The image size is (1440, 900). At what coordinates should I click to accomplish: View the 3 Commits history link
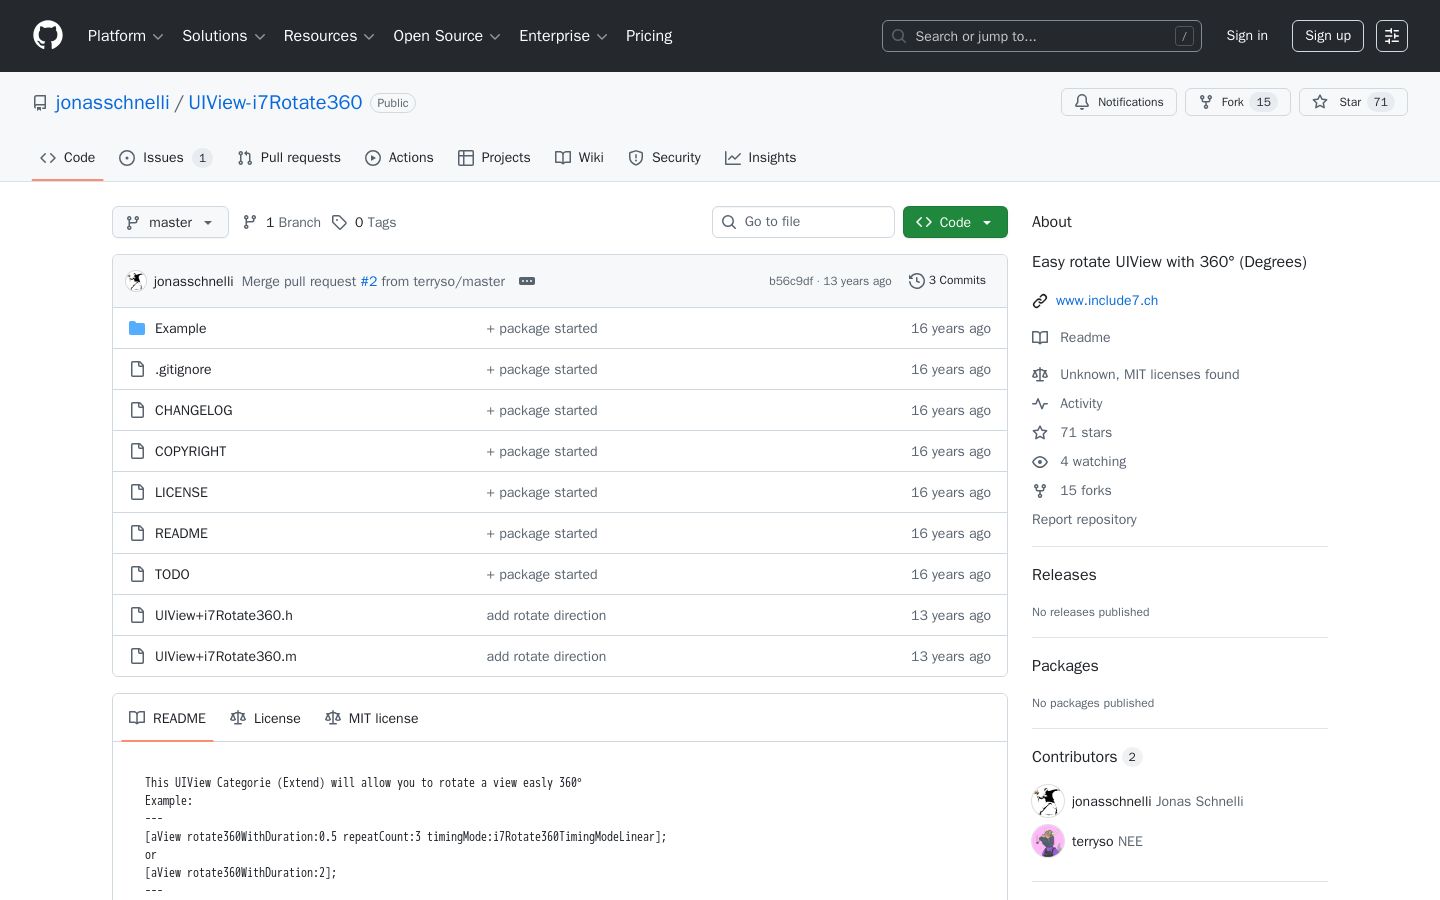pyautogui.click(x=947, y=281)
